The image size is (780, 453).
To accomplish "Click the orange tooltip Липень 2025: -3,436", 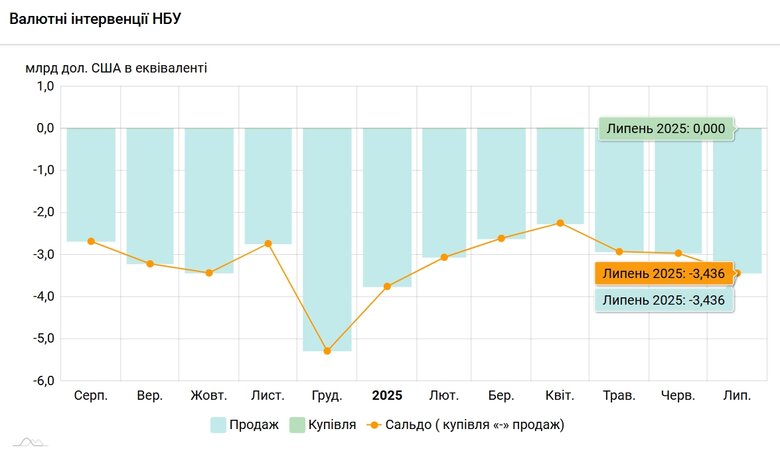I will [664, 273].
